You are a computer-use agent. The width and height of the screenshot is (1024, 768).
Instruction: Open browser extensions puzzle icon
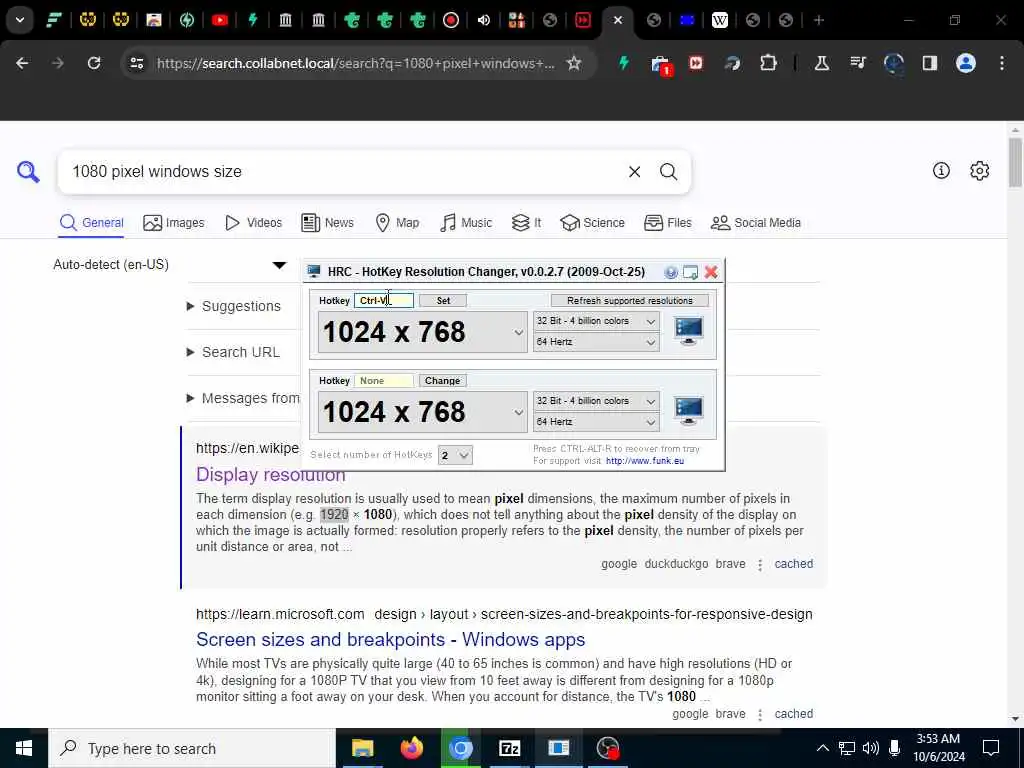tap(768, 63)
